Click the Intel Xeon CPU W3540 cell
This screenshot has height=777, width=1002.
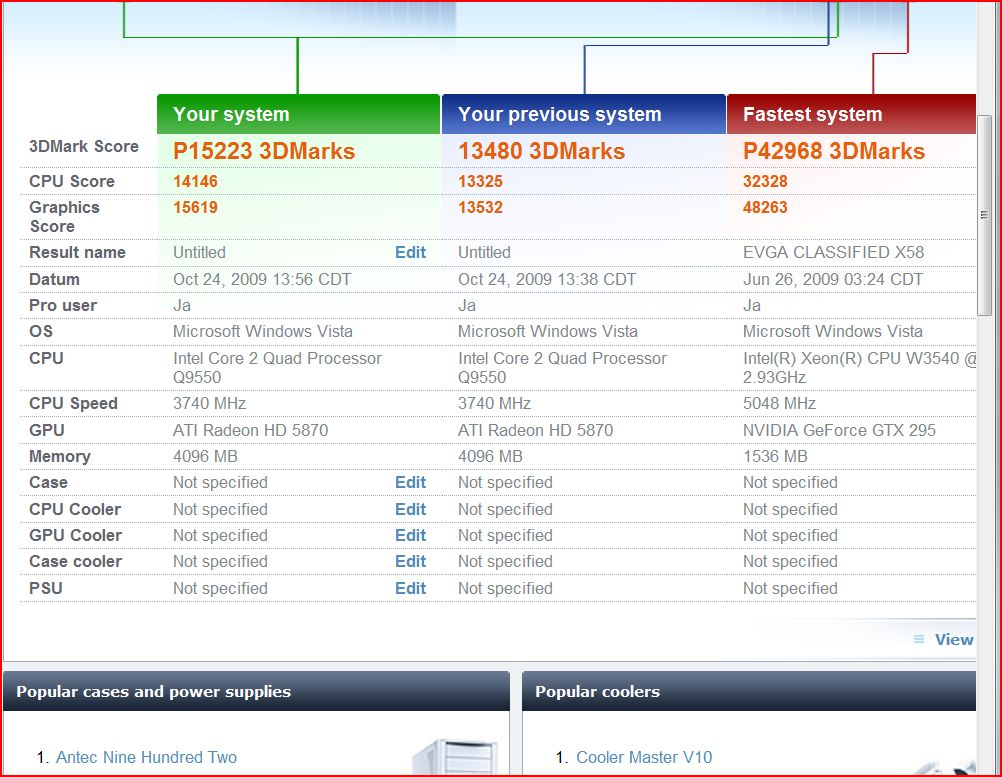pos(859,368)
